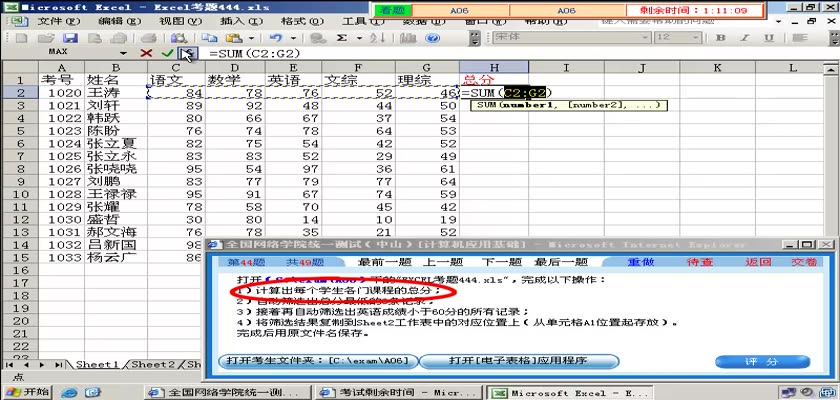Switch to 考试剩余时间 taskbar window
The image size is (840, 400).
tap(400, 393)
